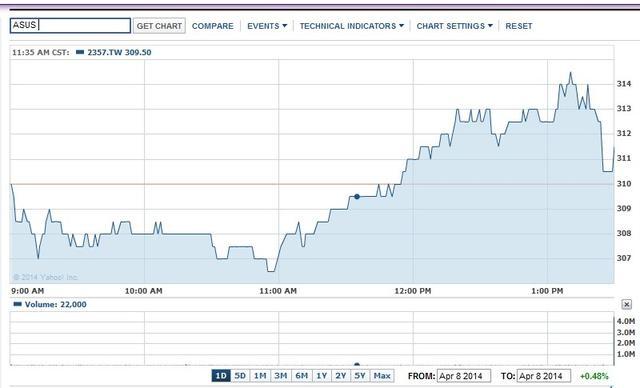Expand the TECHNICAL INDICATORS dropdown
Screen dimensions: 640x388
pos(351,26)
